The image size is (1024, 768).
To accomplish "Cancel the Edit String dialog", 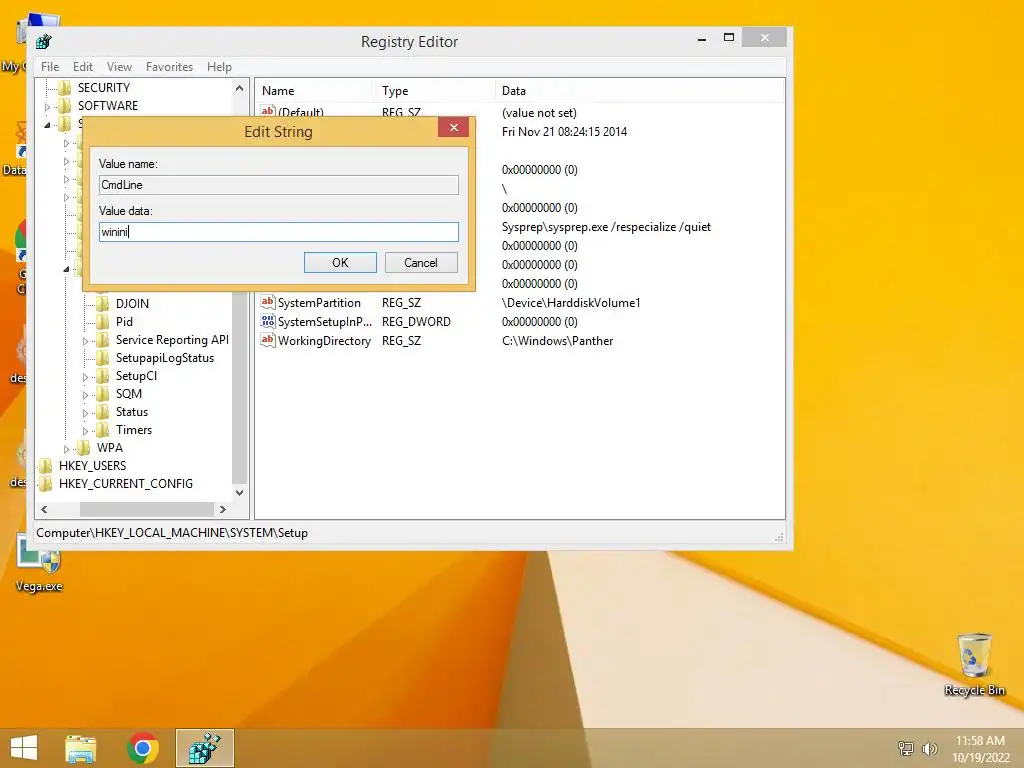I will (x=421, y=263).
